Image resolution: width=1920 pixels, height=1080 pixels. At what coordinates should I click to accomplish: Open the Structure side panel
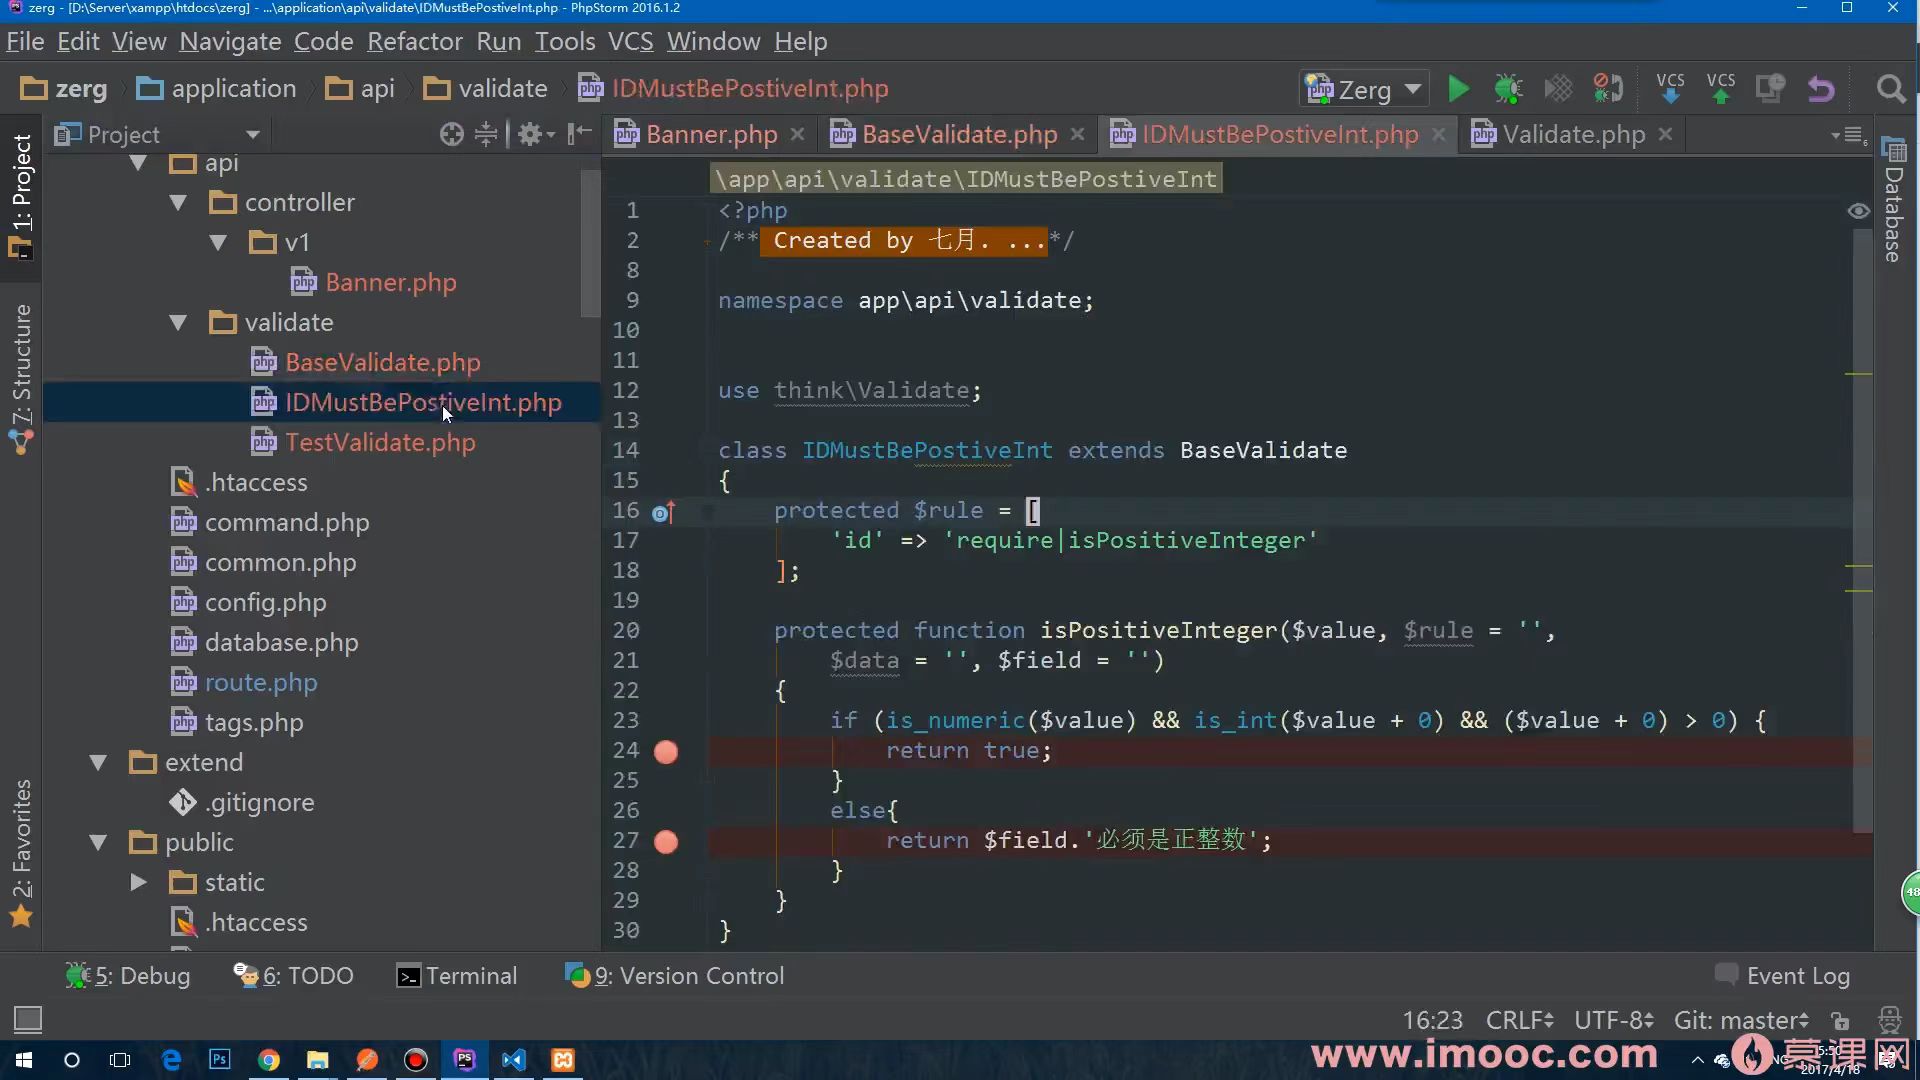(21, 378)
